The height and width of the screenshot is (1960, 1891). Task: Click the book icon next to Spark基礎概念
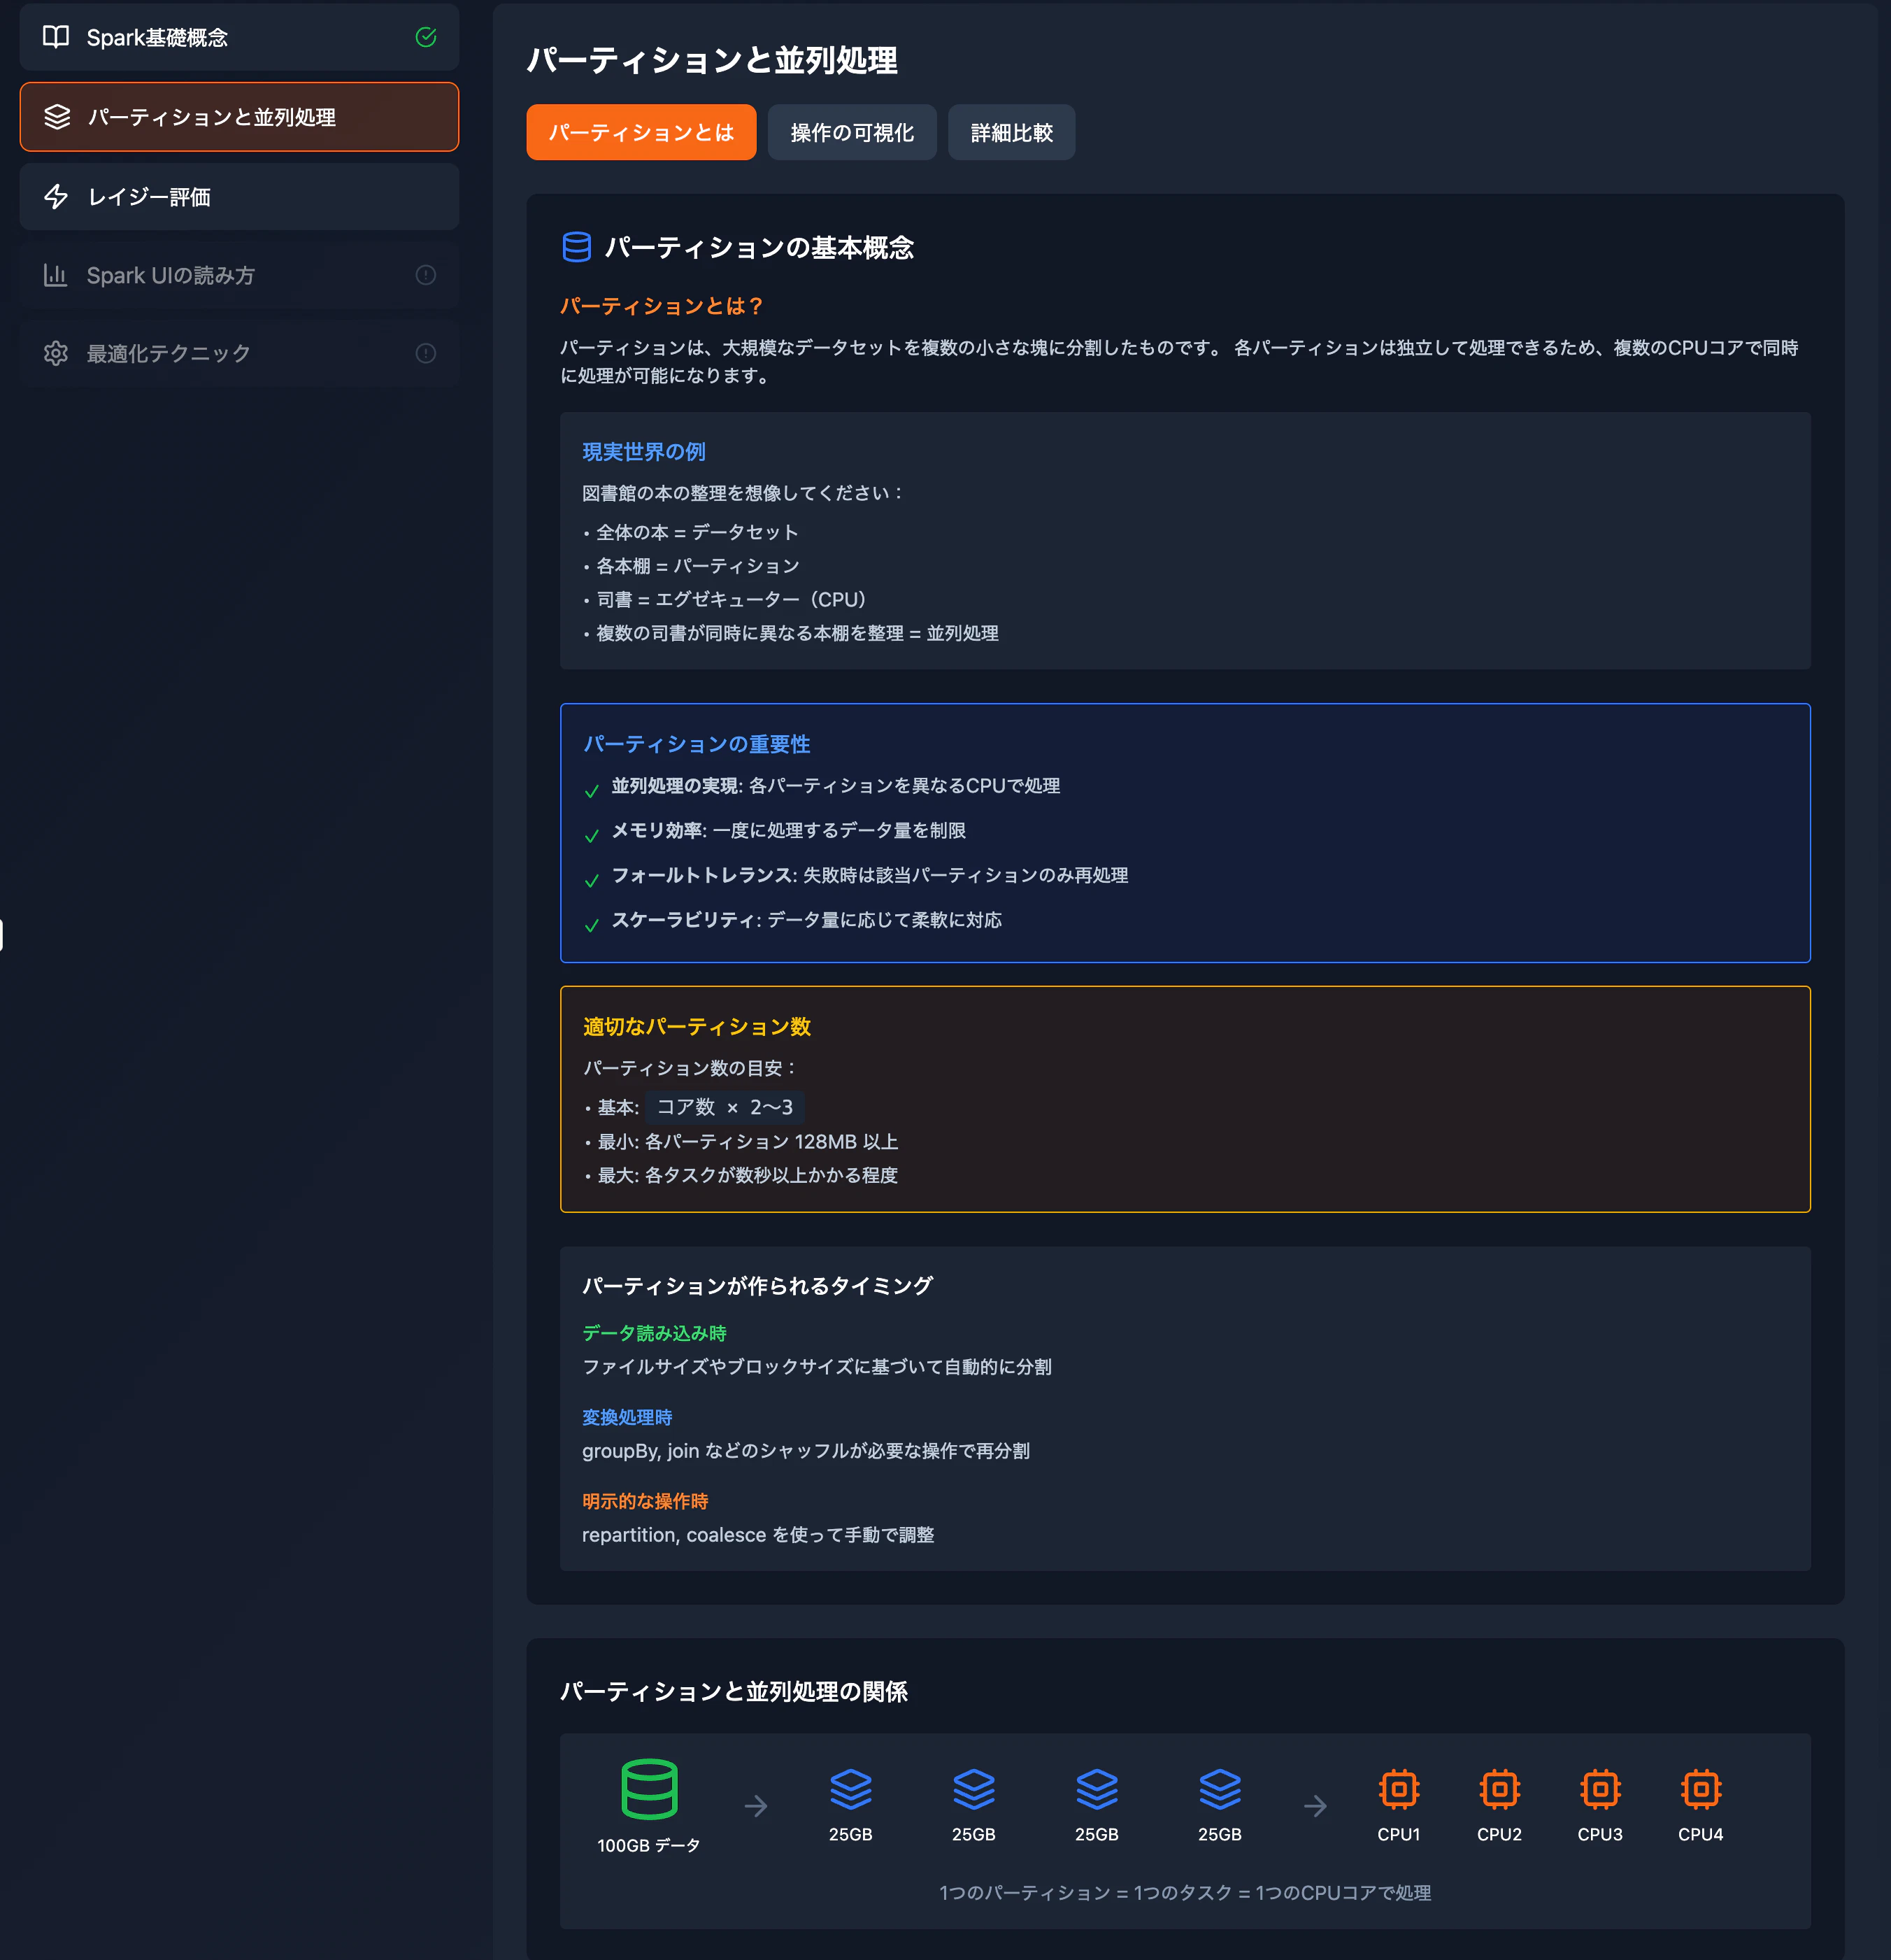pos(56,37)
